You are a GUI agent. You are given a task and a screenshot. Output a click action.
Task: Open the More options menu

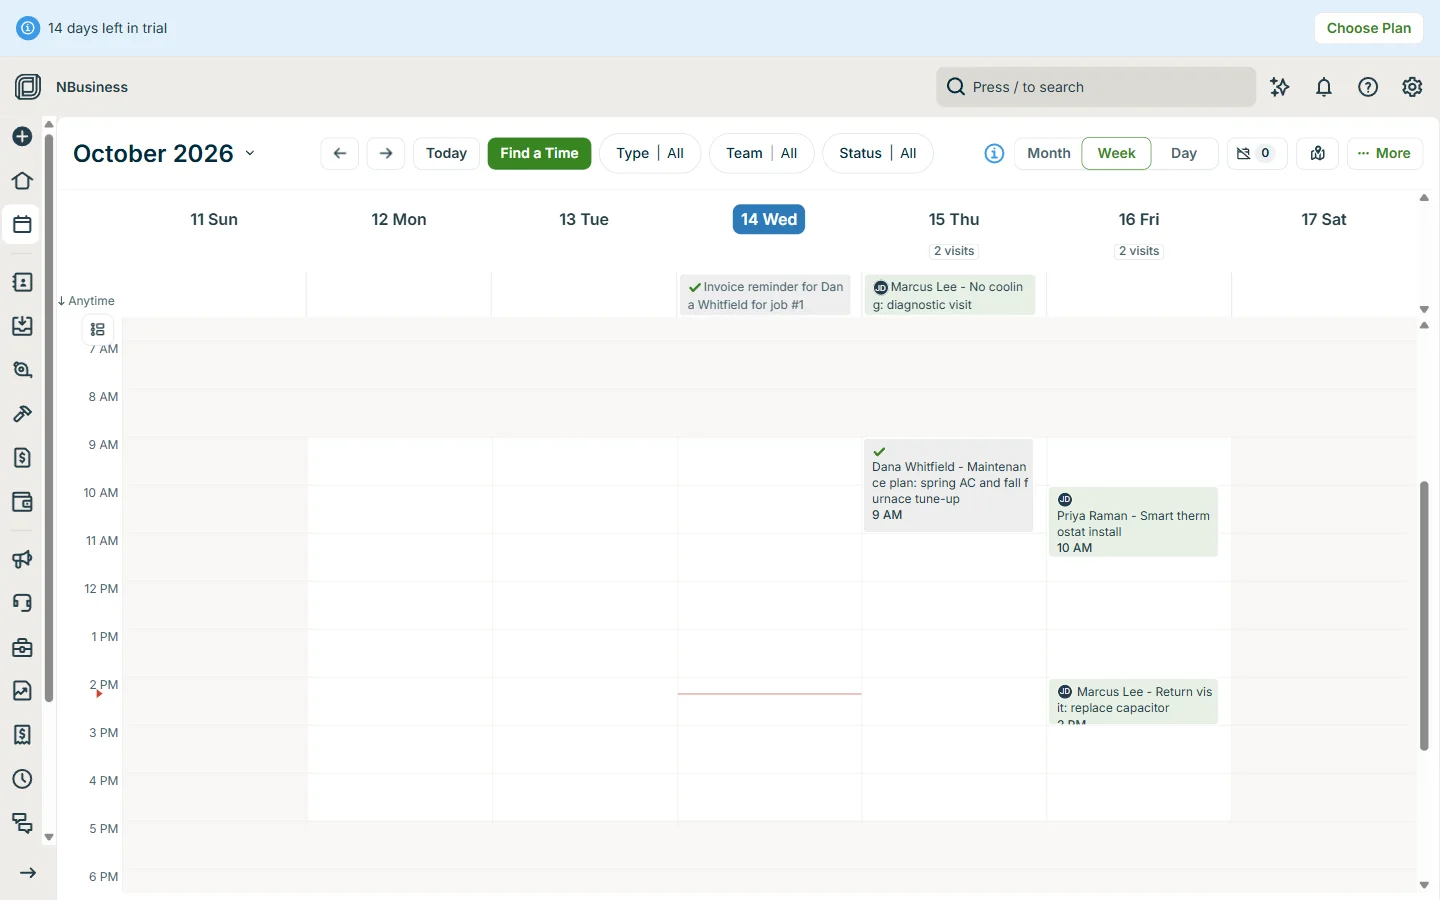1385,153
